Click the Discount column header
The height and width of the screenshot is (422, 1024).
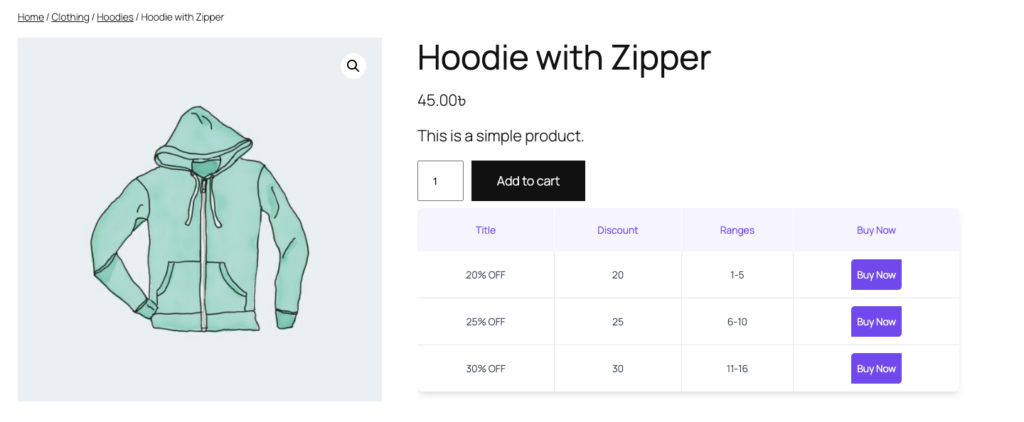[617, 230]
